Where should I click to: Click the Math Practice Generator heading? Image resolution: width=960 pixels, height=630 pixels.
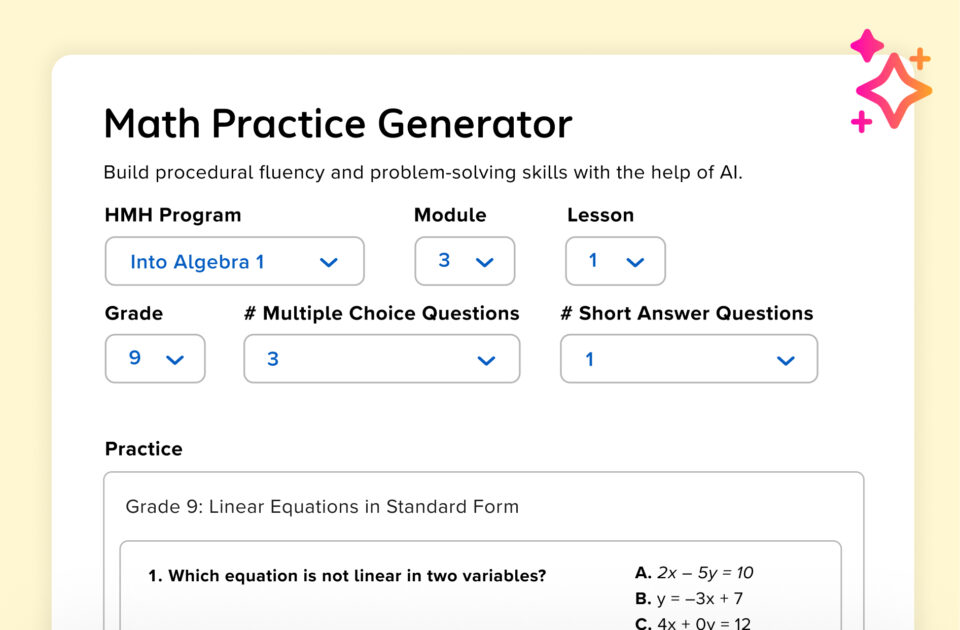[337, 123]
